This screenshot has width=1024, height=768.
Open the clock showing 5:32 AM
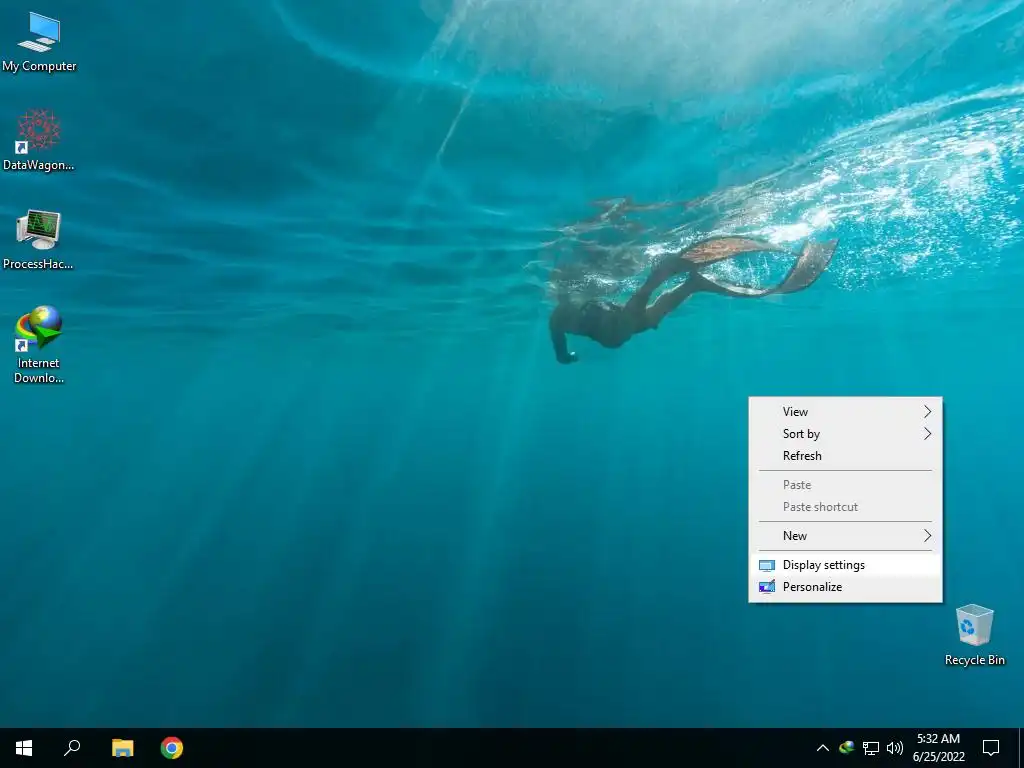tap(938, 748)
